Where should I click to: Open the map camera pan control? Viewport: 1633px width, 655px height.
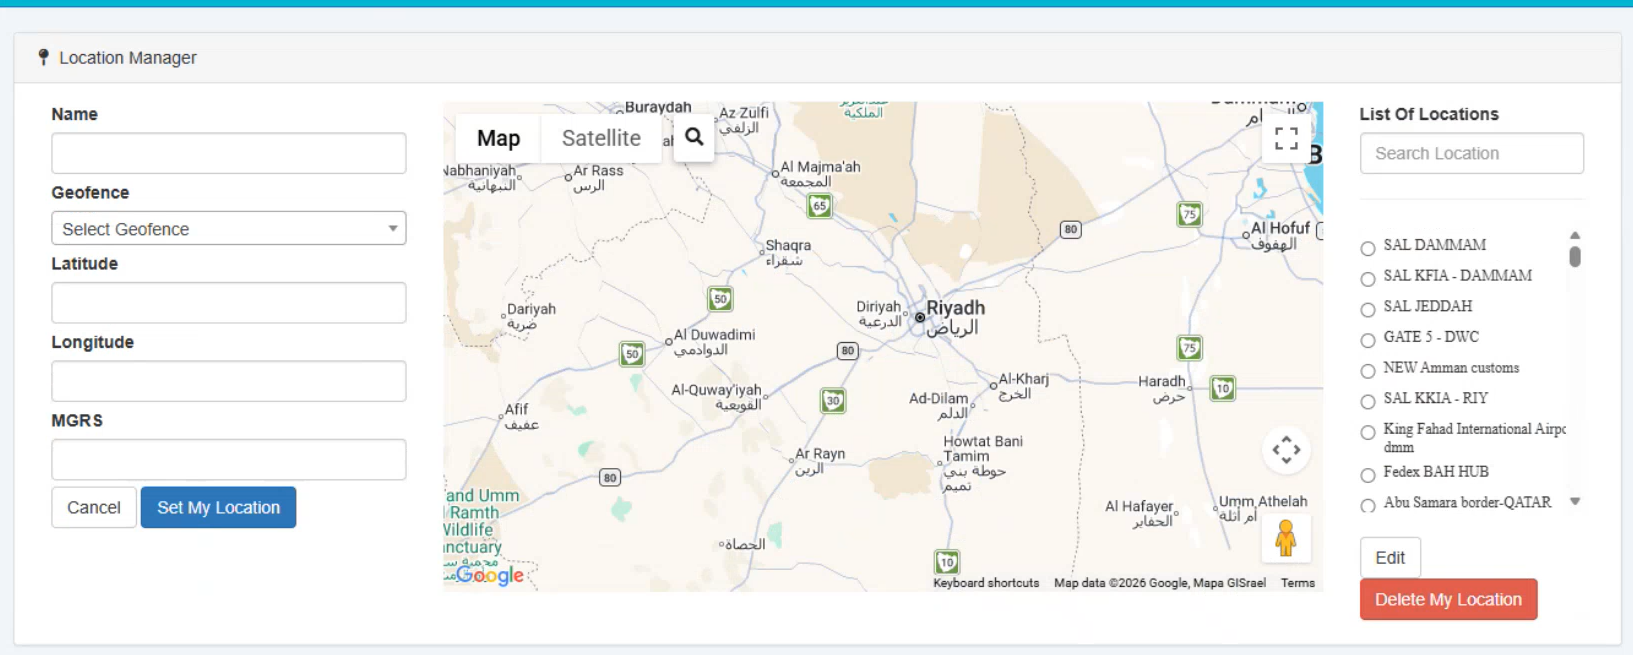pos(1286,450)
